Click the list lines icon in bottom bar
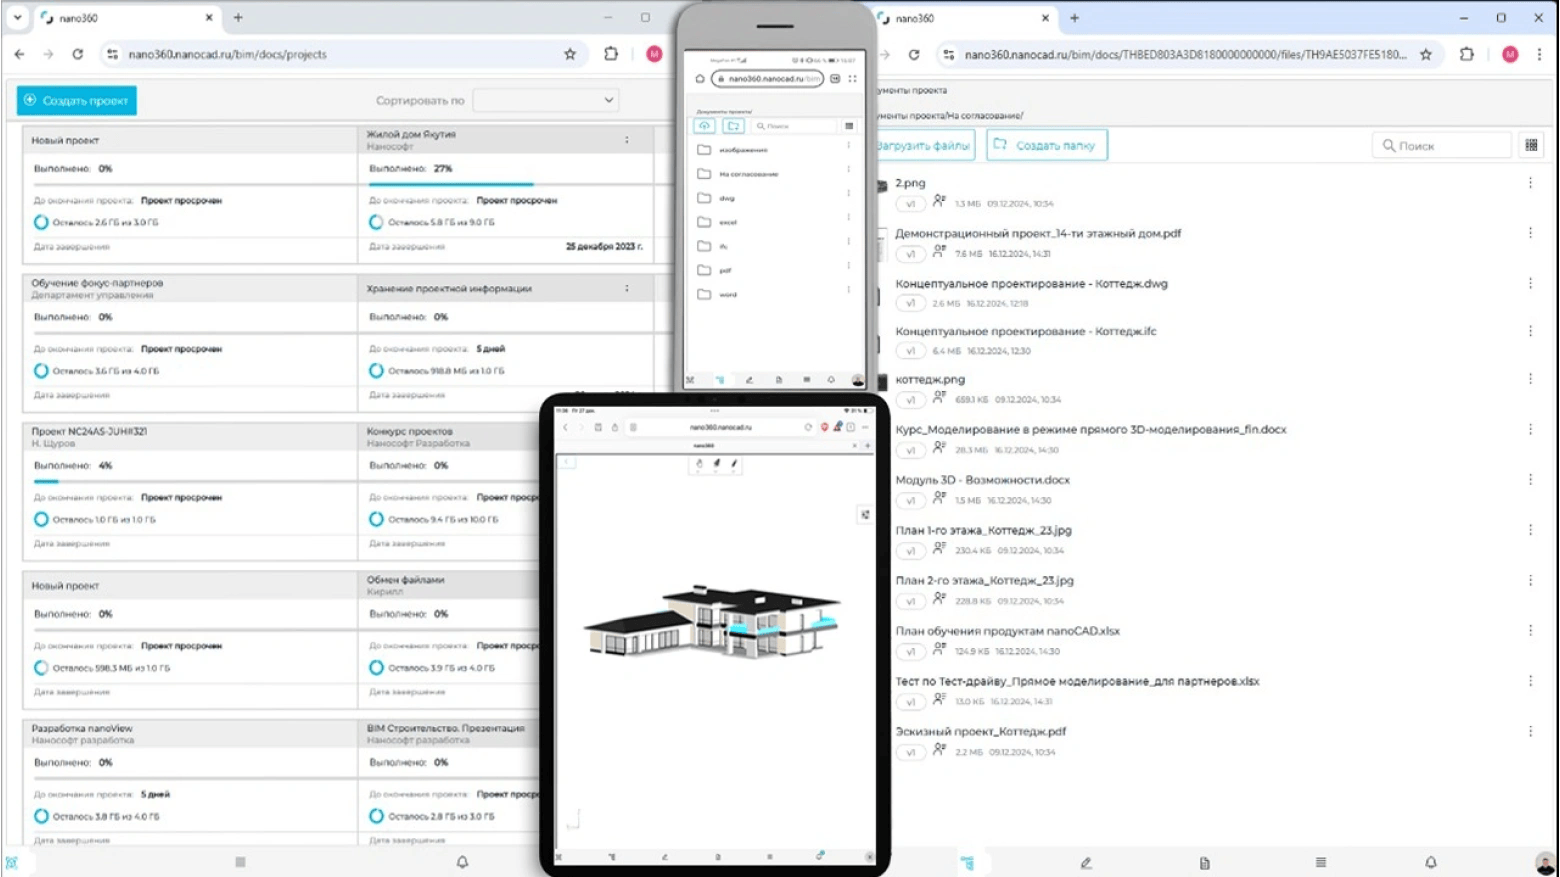The image size is (1560, 877). (1320, 862)
